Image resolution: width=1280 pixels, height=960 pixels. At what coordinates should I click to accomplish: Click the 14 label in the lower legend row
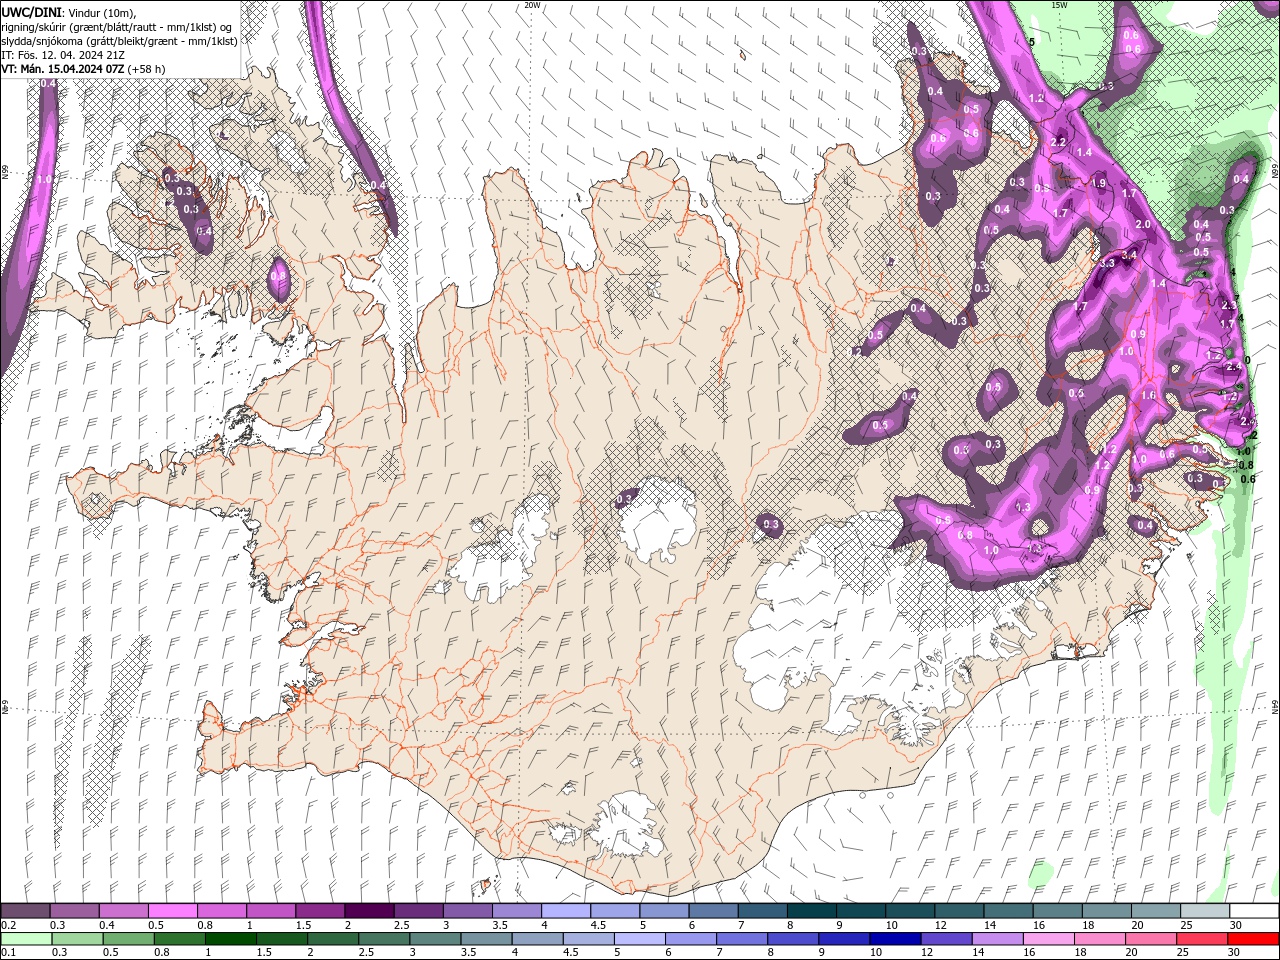(x=977, y=953)
